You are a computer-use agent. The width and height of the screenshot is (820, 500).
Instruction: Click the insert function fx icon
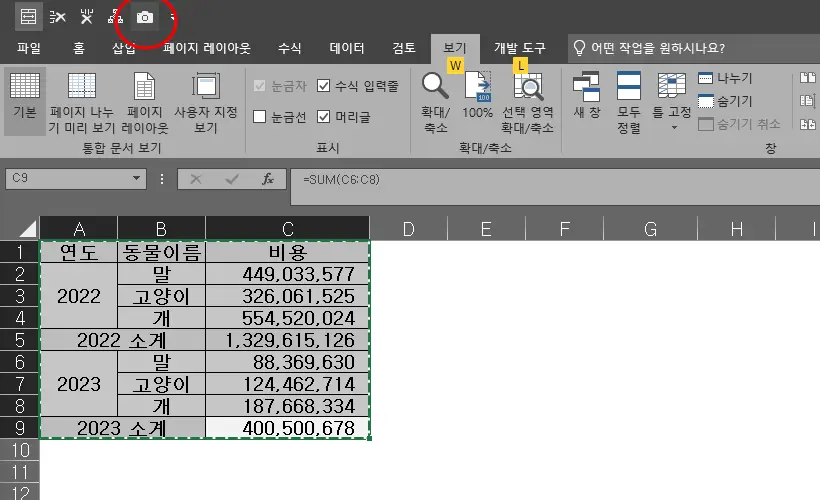click(x=268, y=179)
